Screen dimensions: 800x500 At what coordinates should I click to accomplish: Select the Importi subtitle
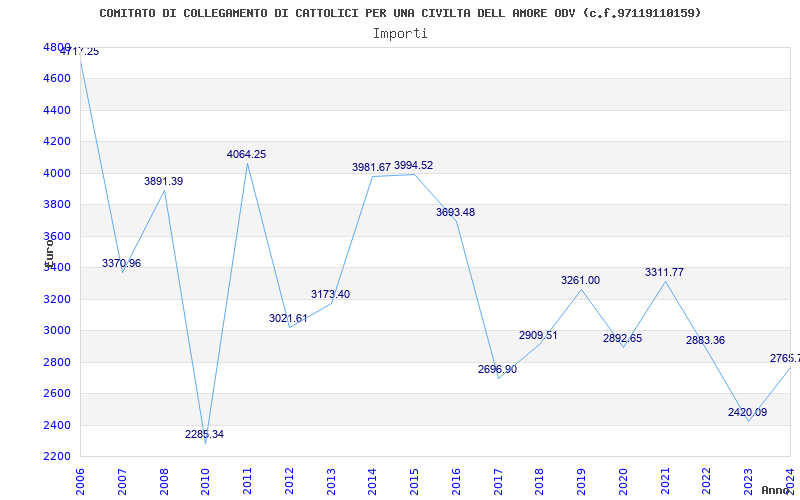click(x=400, y=34)
